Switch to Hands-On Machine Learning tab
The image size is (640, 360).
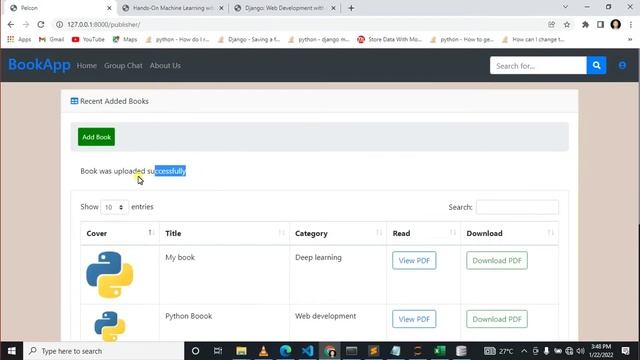click(173, 8)
